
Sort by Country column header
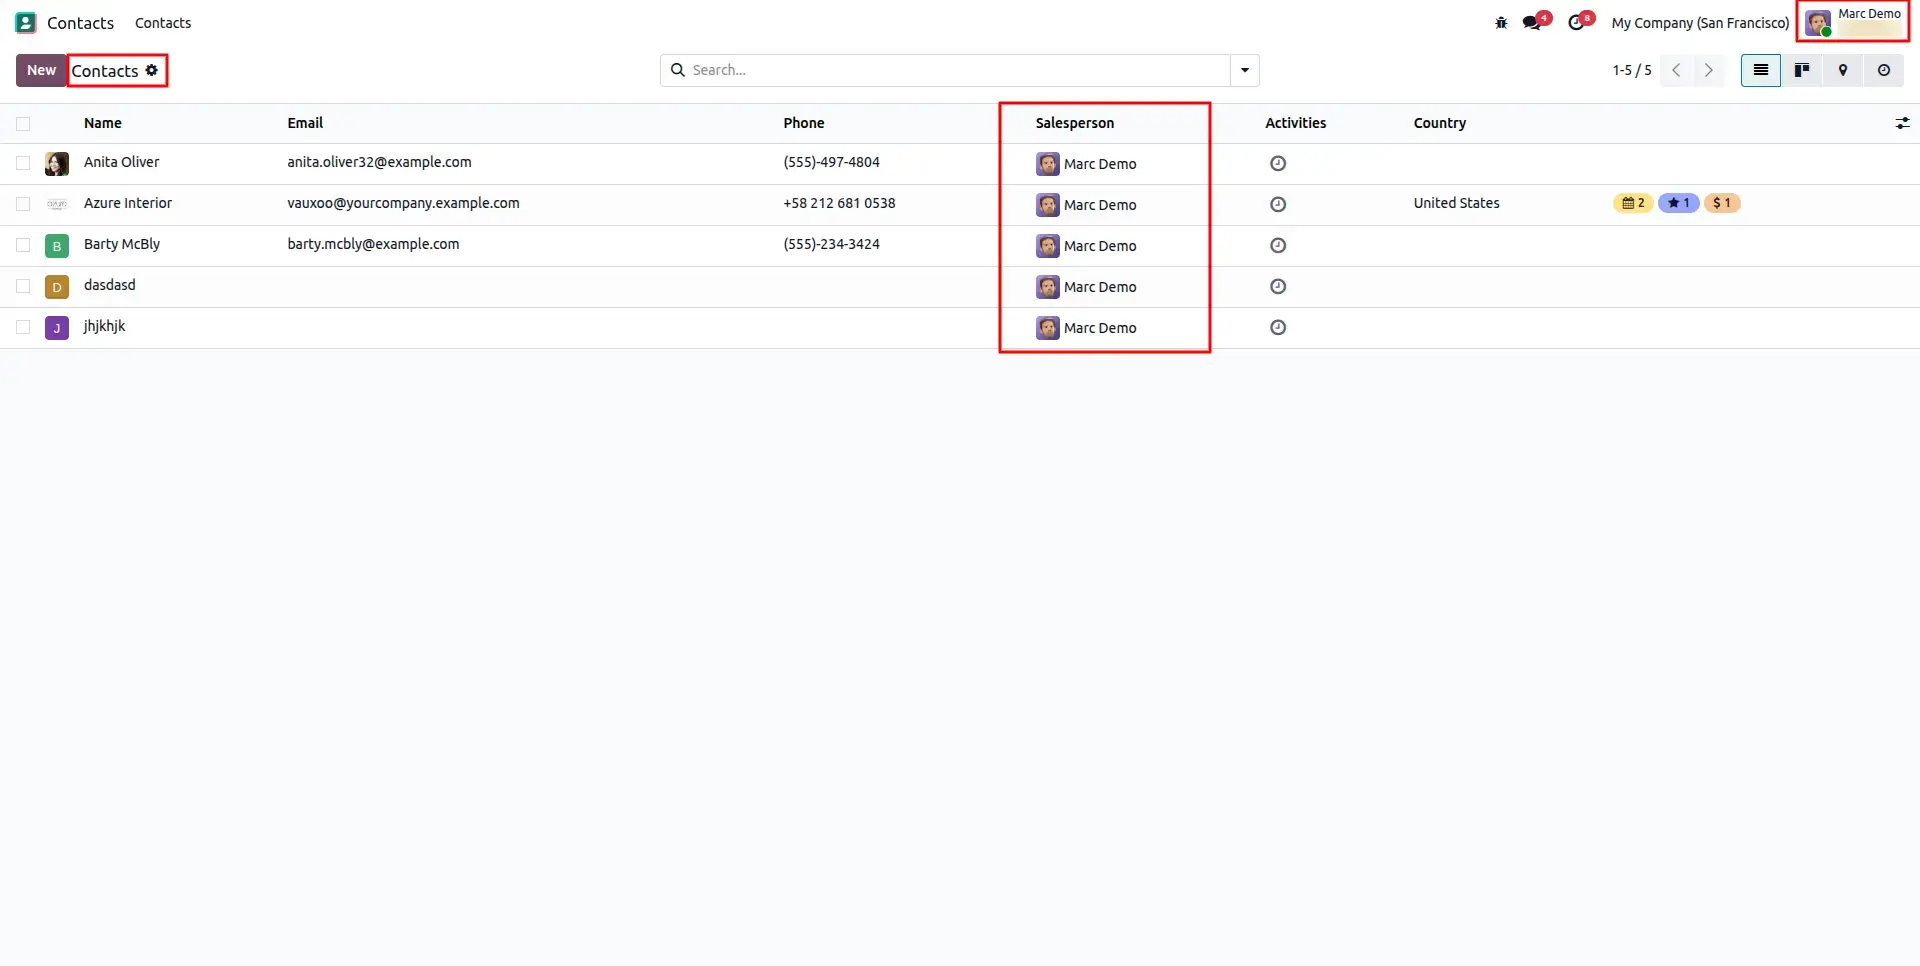click(1440, 123)
